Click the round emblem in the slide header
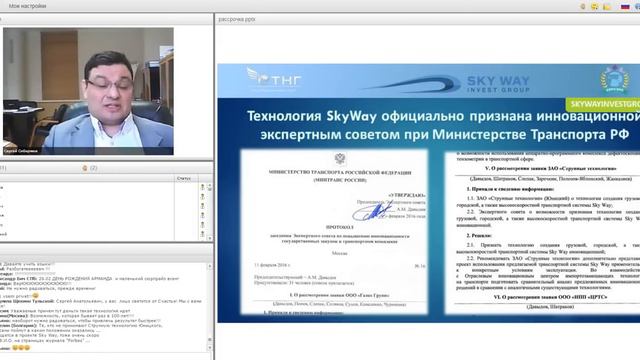 pyautogui.click(x=615, y=80)
